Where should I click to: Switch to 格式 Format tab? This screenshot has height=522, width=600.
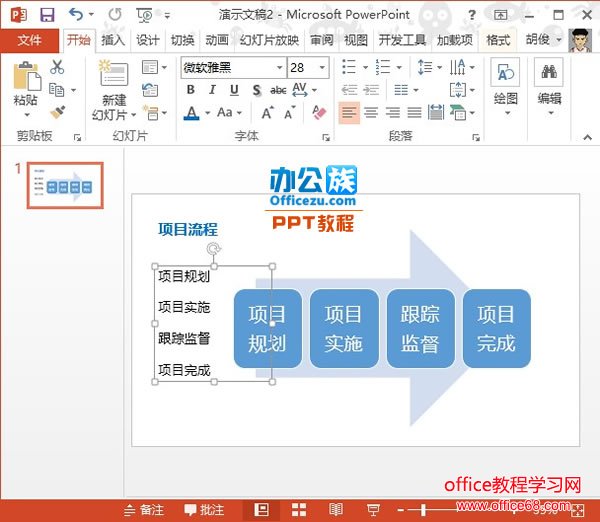pyautogui.click(x=498, y=40)
